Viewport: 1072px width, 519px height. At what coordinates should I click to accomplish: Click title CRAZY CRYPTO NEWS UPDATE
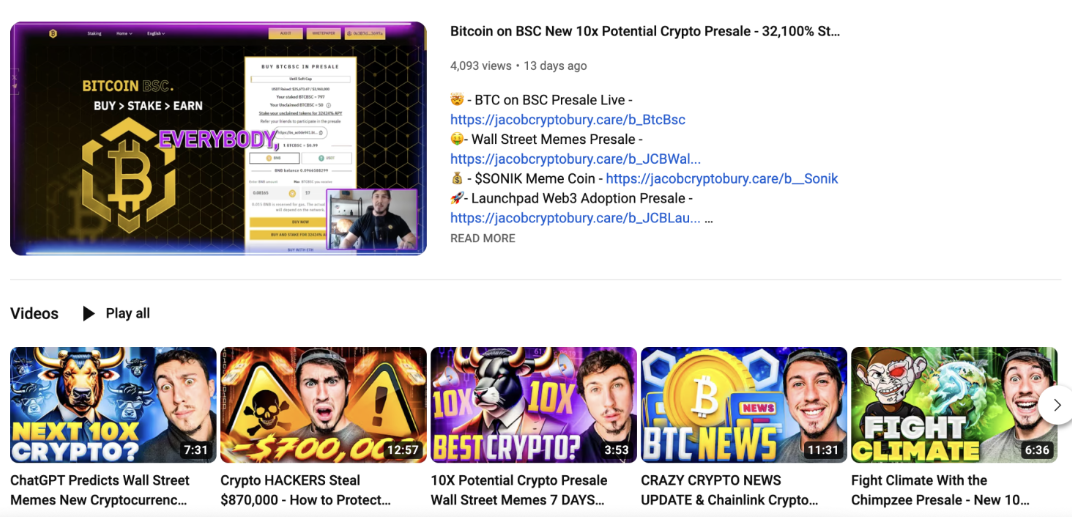(729, 490)
